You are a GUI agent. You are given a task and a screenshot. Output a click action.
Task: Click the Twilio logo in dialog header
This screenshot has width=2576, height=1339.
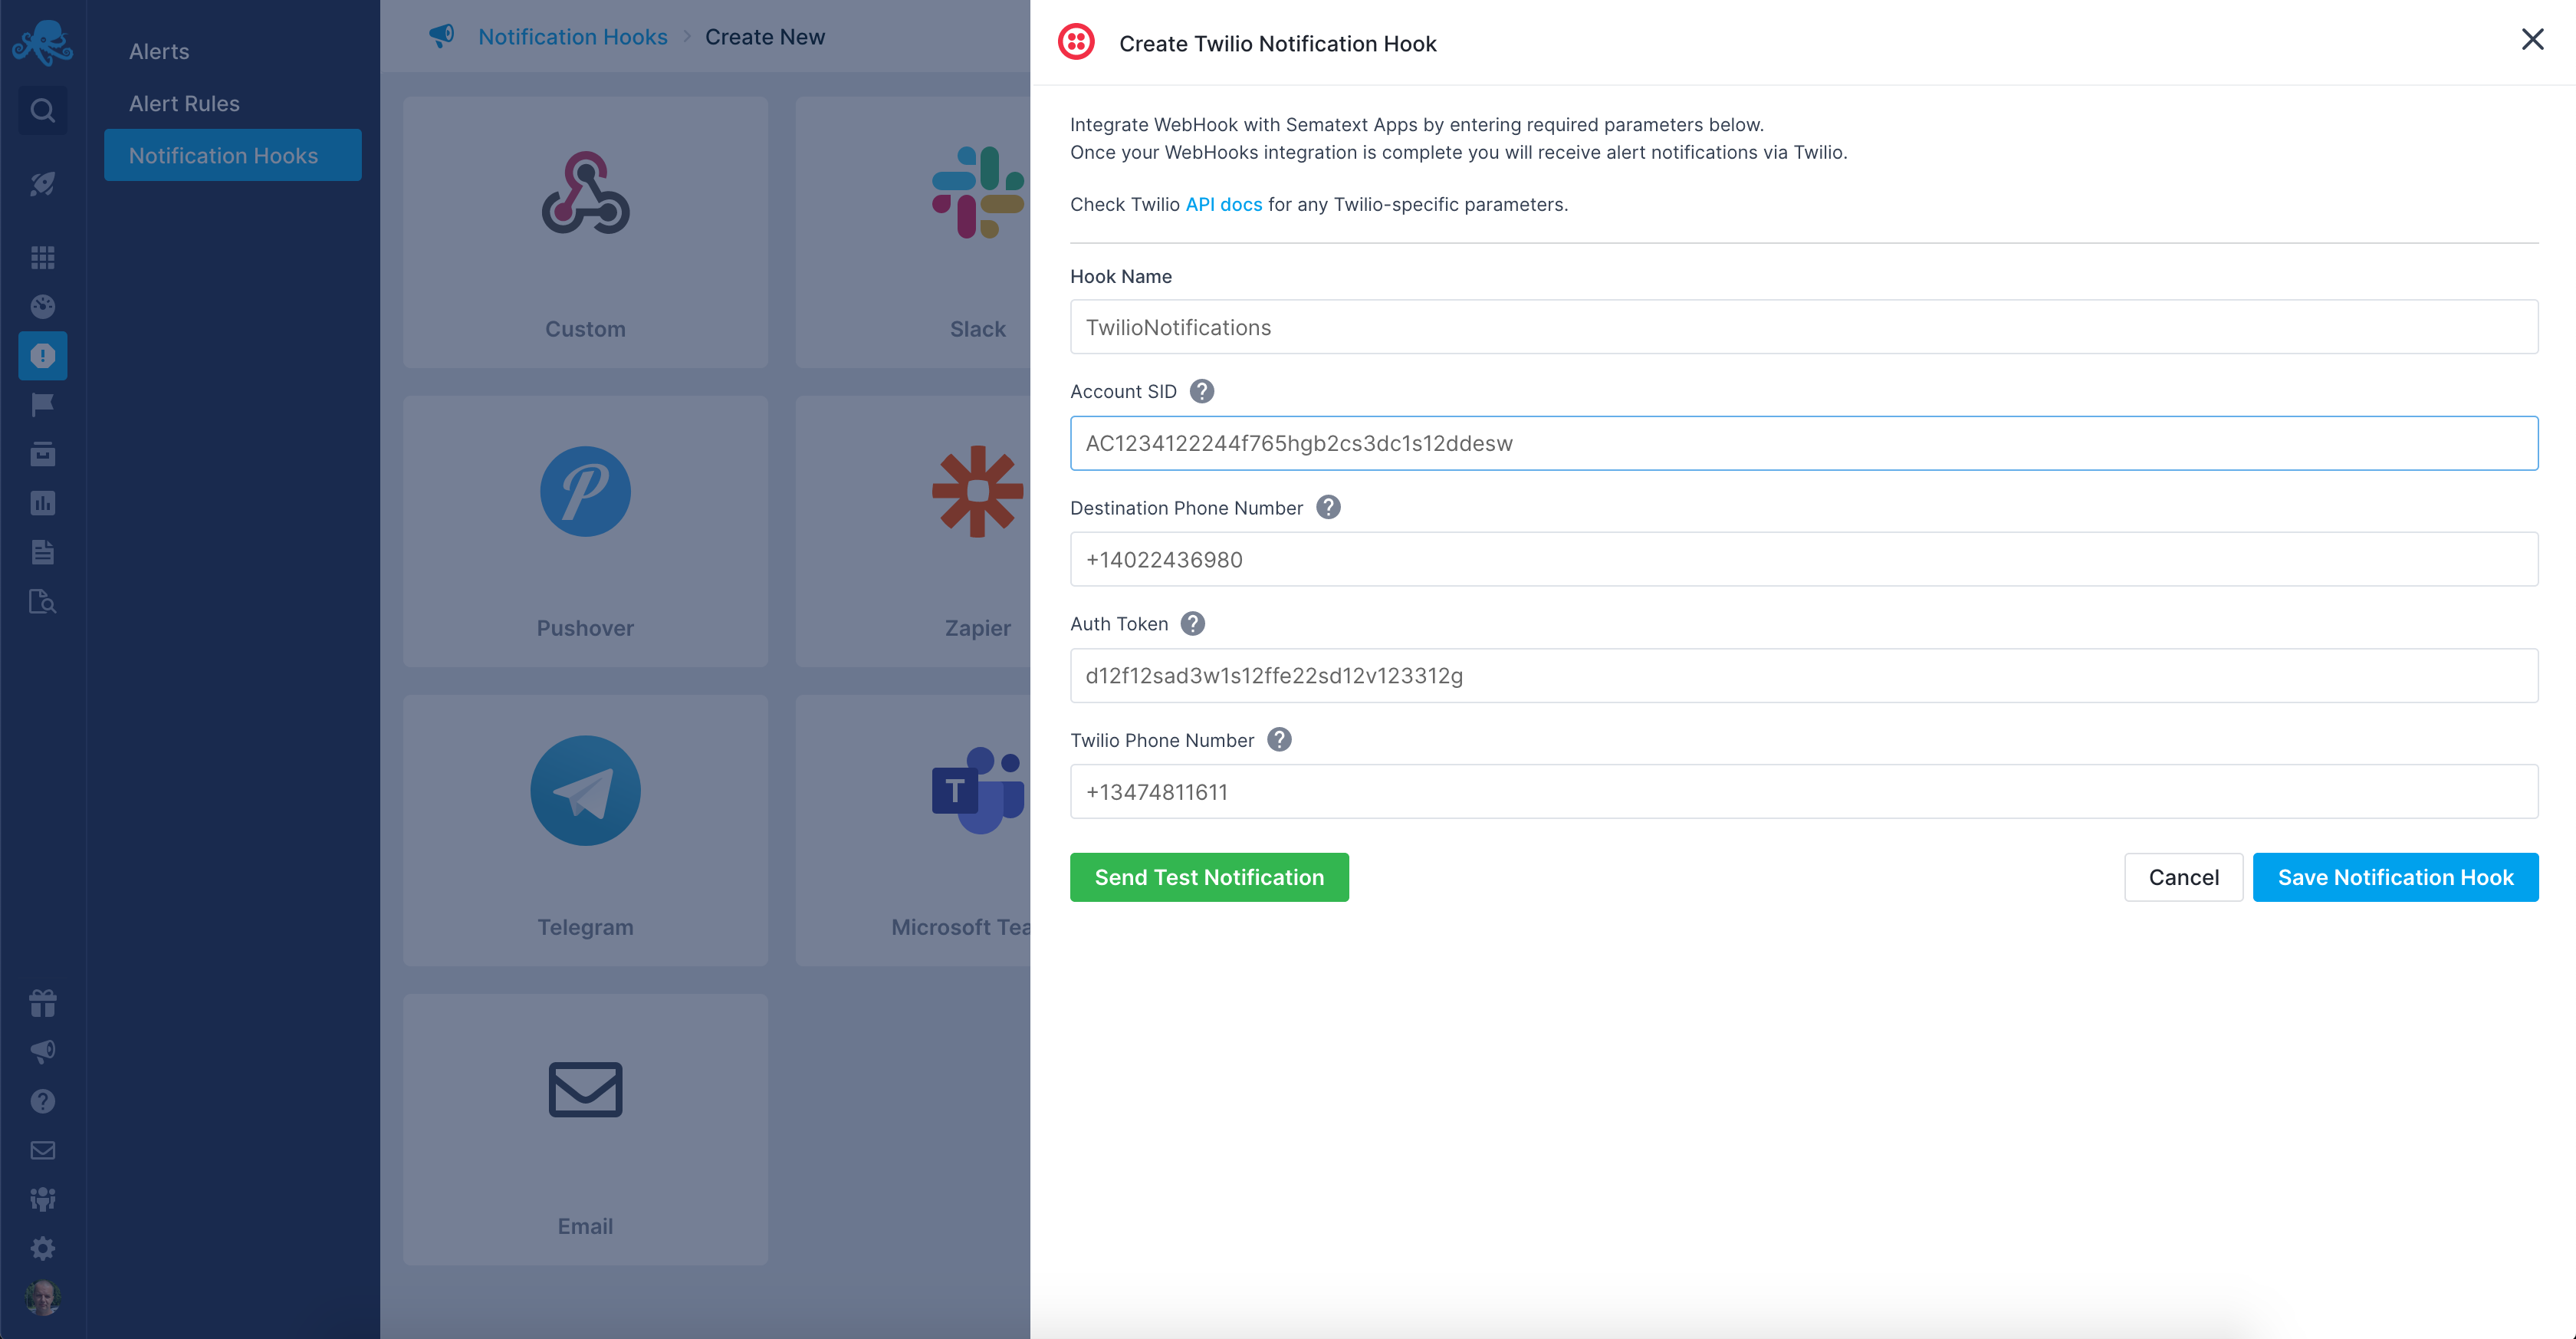[x=1076, y=42]
